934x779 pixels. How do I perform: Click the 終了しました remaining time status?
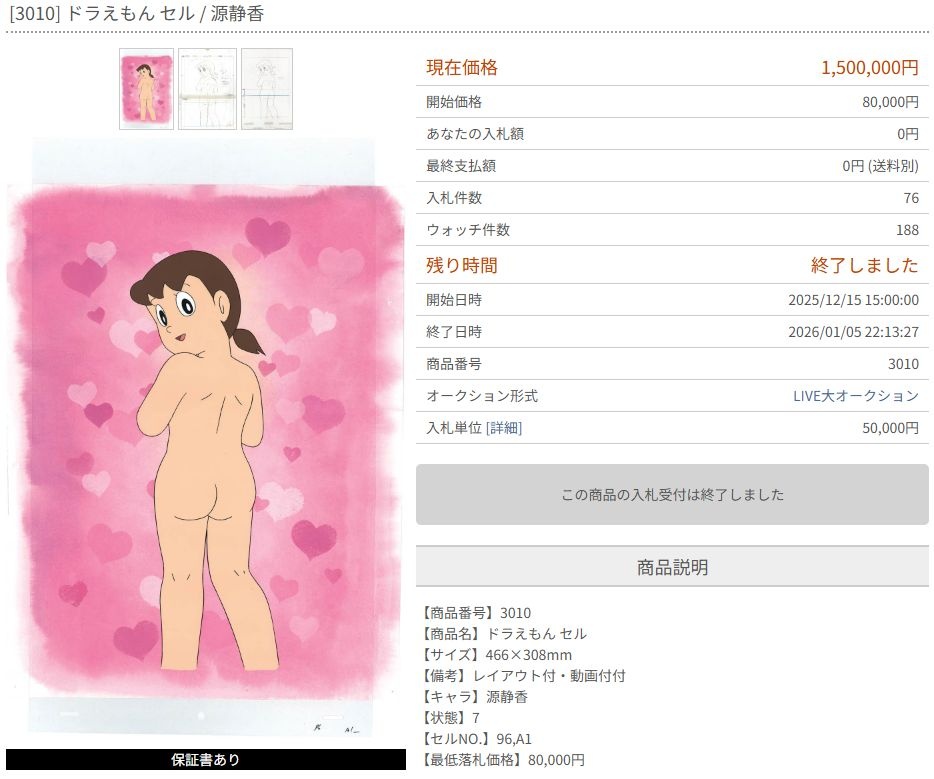click(x=864, y=265)
